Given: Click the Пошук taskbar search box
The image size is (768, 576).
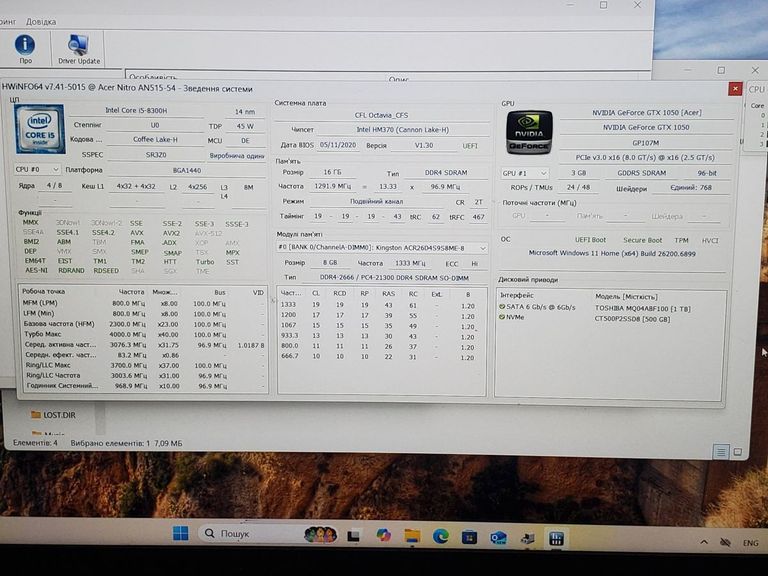Looking at the screenshot, I should [268, 533].
